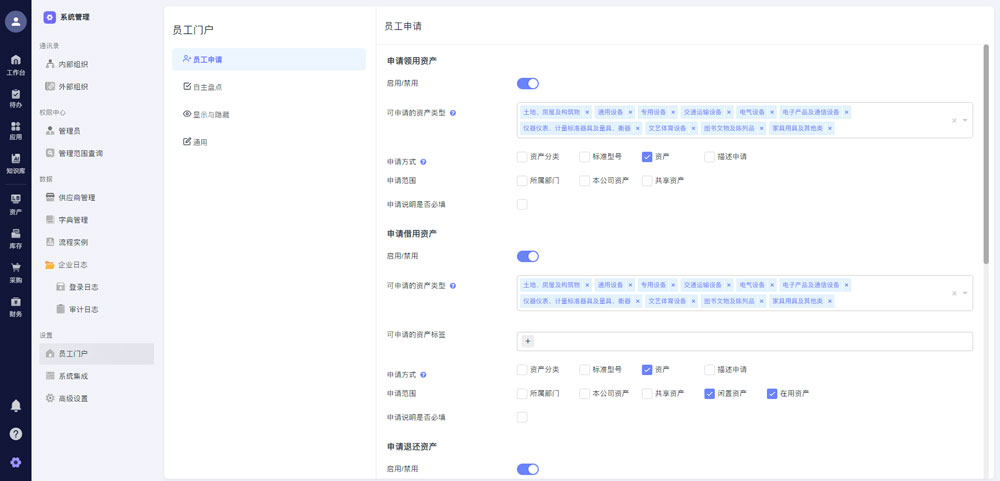Remove 专用设备 tag in 申请领用资产
1000x481 pixels.
pyautogui.click(x=673, y=112)
